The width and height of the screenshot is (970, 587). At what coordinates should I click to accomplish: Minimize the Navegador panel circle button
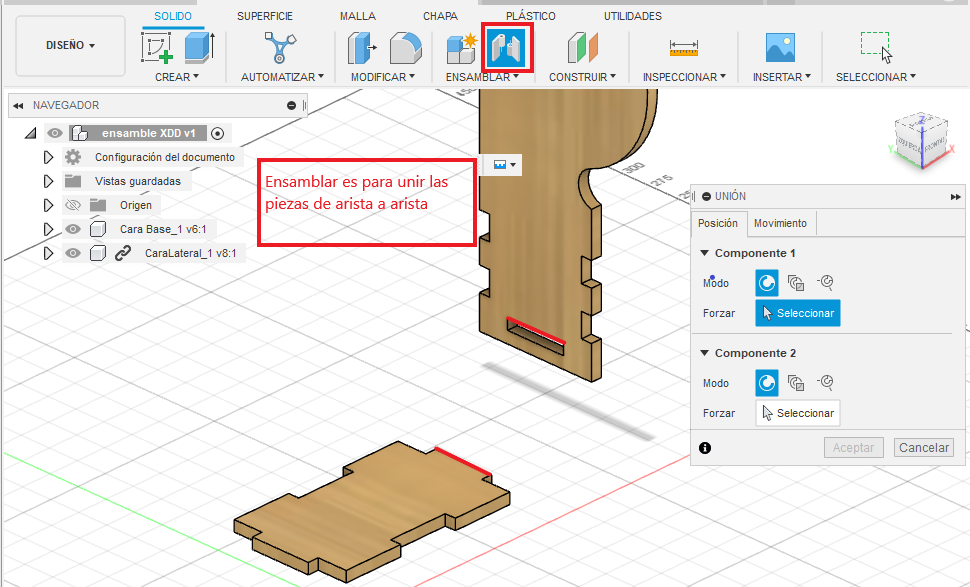291,105
